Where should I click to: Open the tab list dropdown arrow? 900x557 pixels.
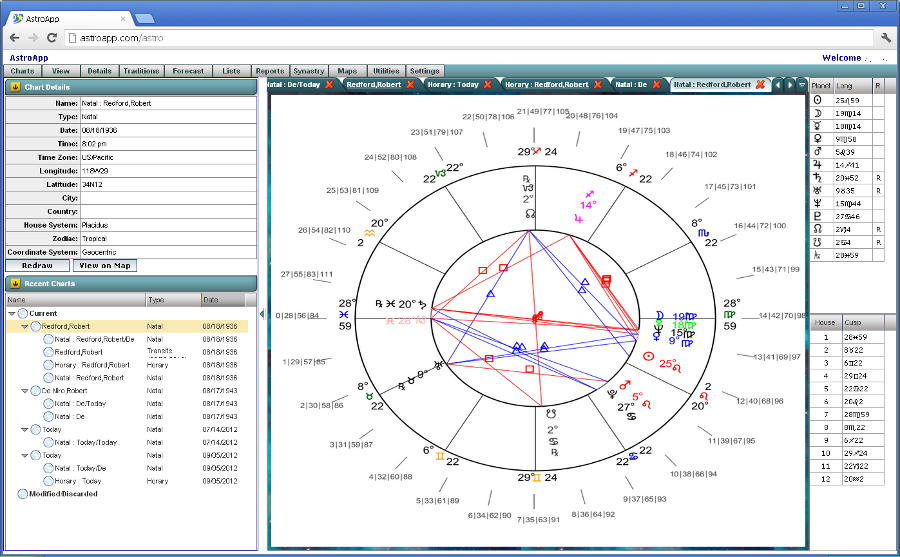(802, 85)
